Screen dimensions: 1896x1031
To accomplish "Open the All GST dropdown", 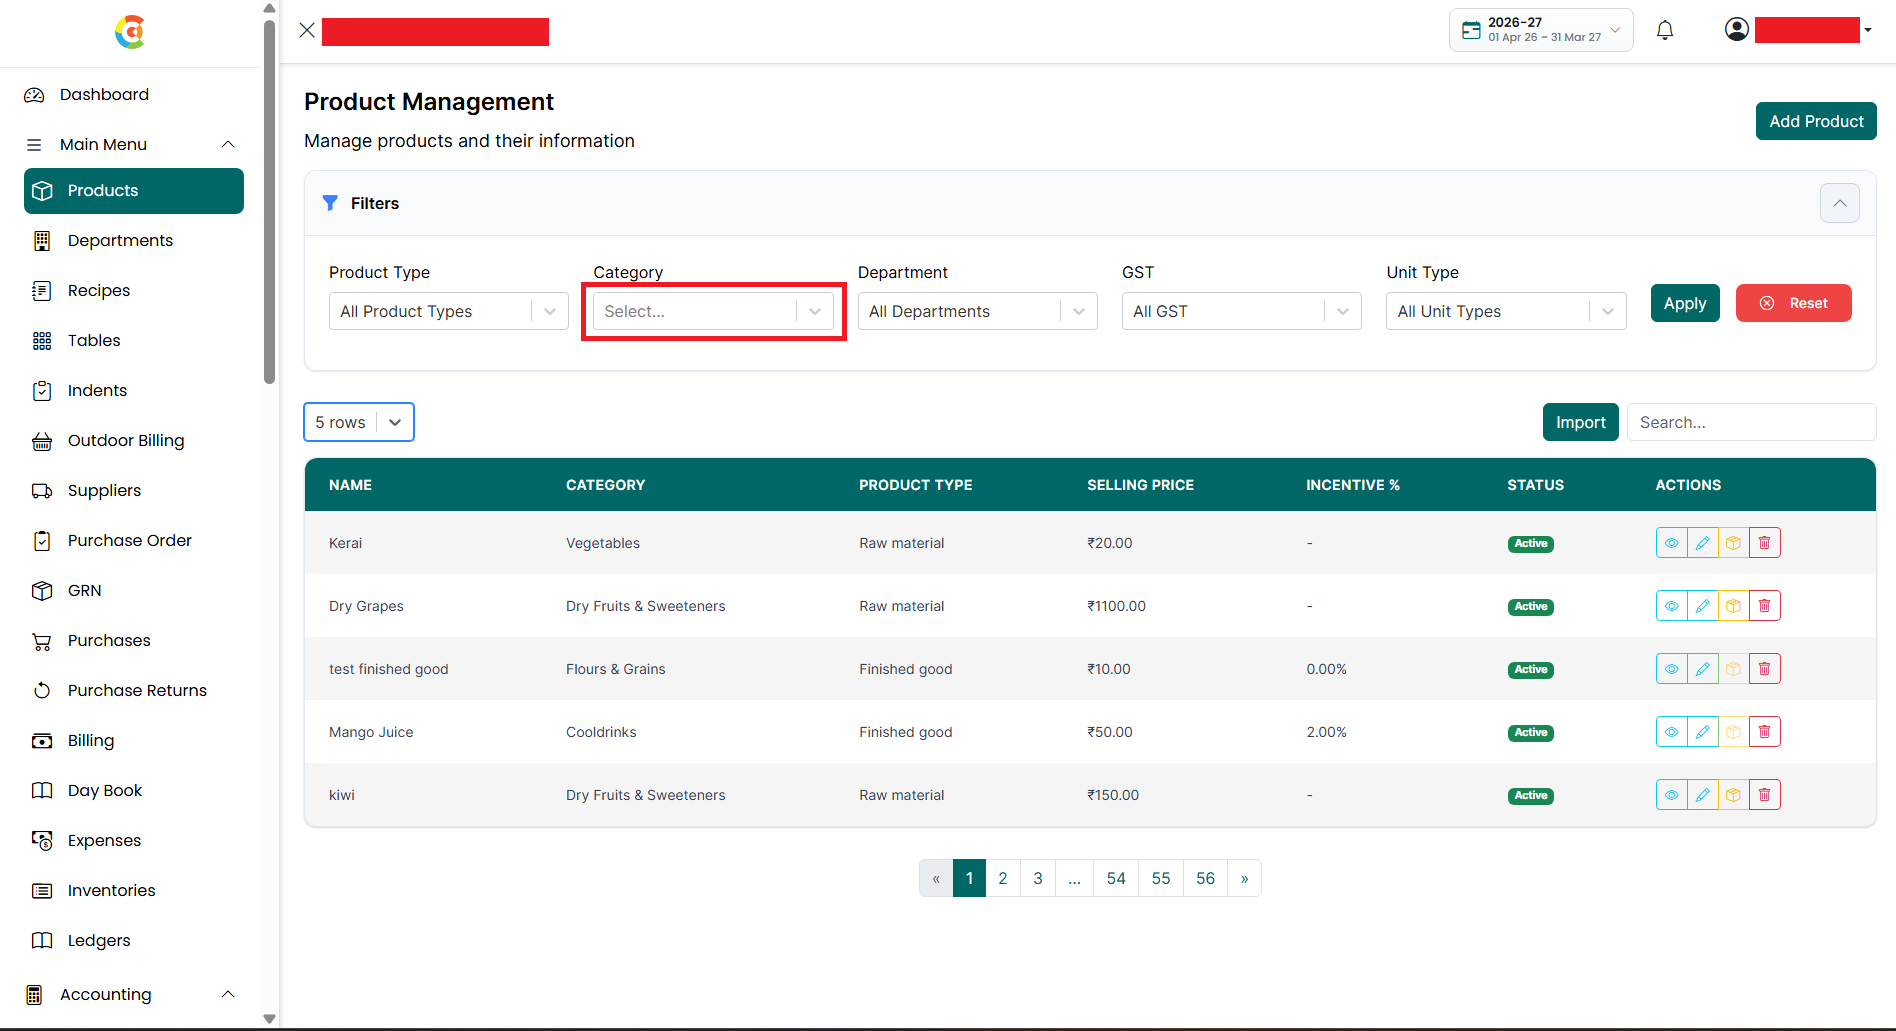I will 1241,311.
